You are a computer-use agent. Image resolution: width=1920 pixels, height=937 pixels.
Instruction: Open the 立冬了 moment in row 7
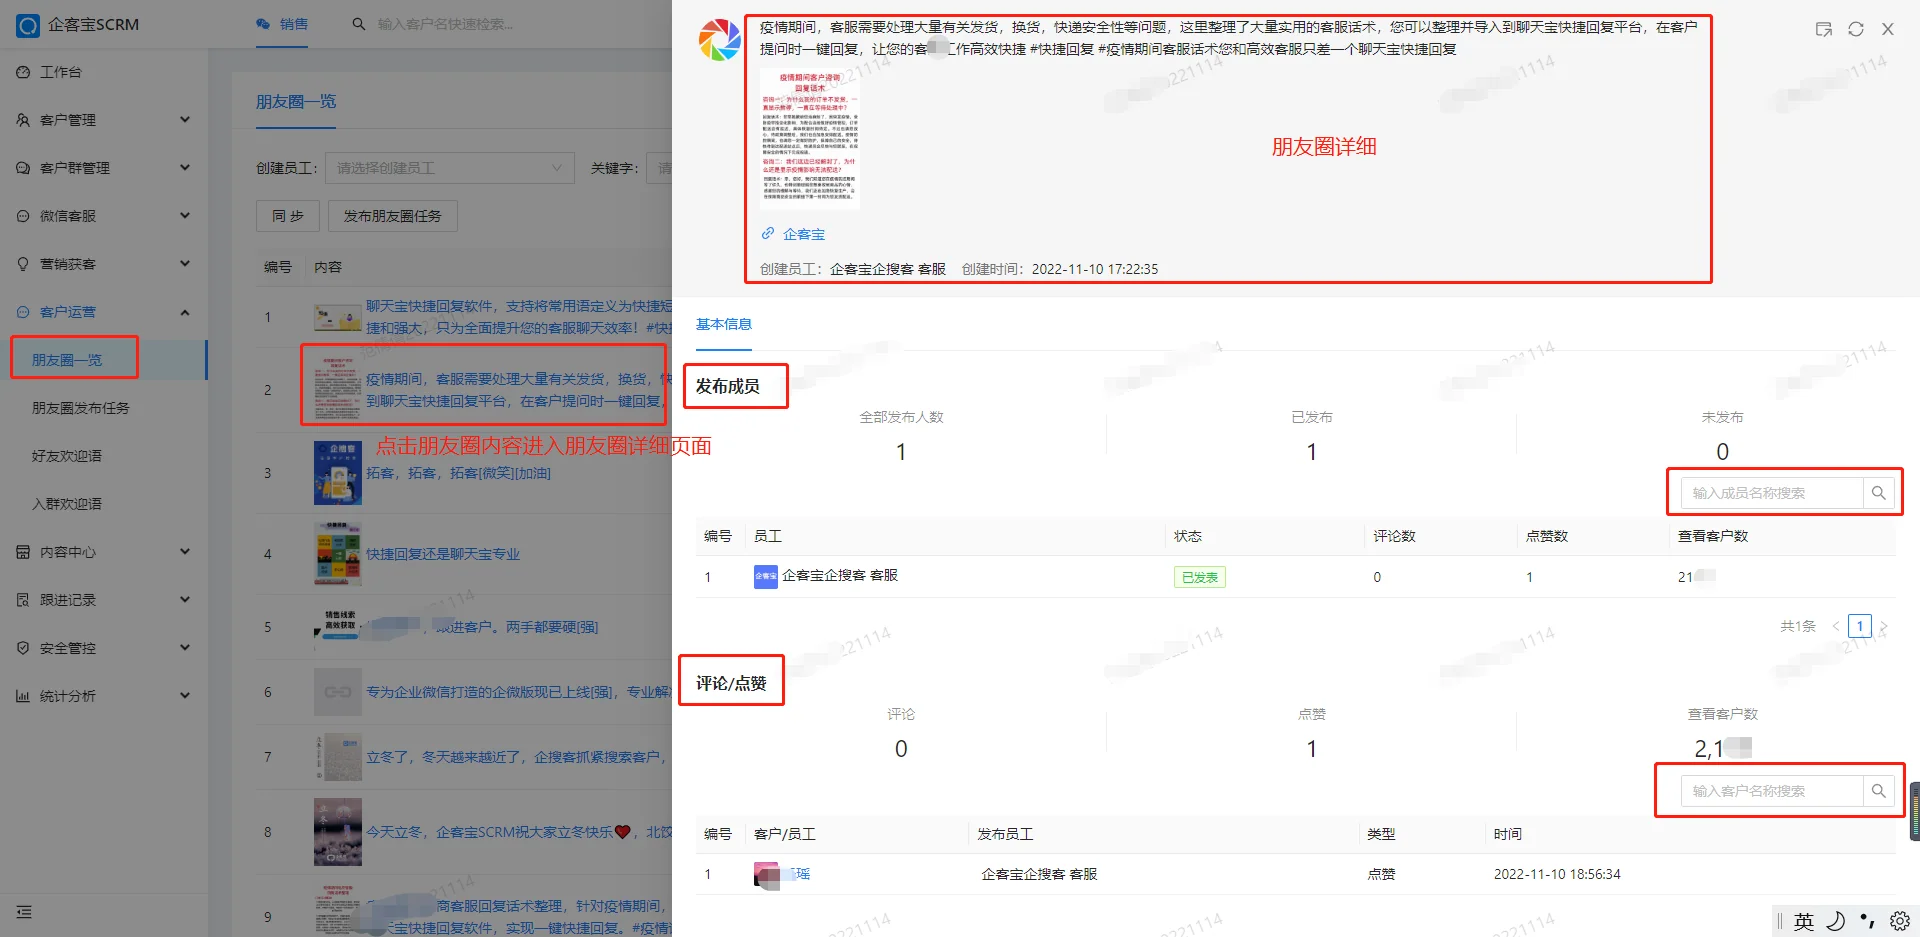[516, 757]
